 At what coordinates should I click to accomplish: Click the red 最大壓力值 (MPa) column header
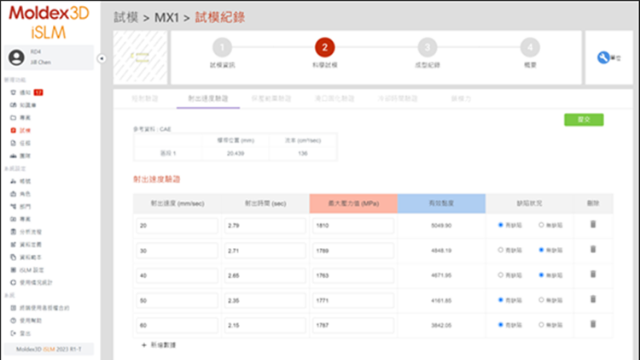point(353,203)
